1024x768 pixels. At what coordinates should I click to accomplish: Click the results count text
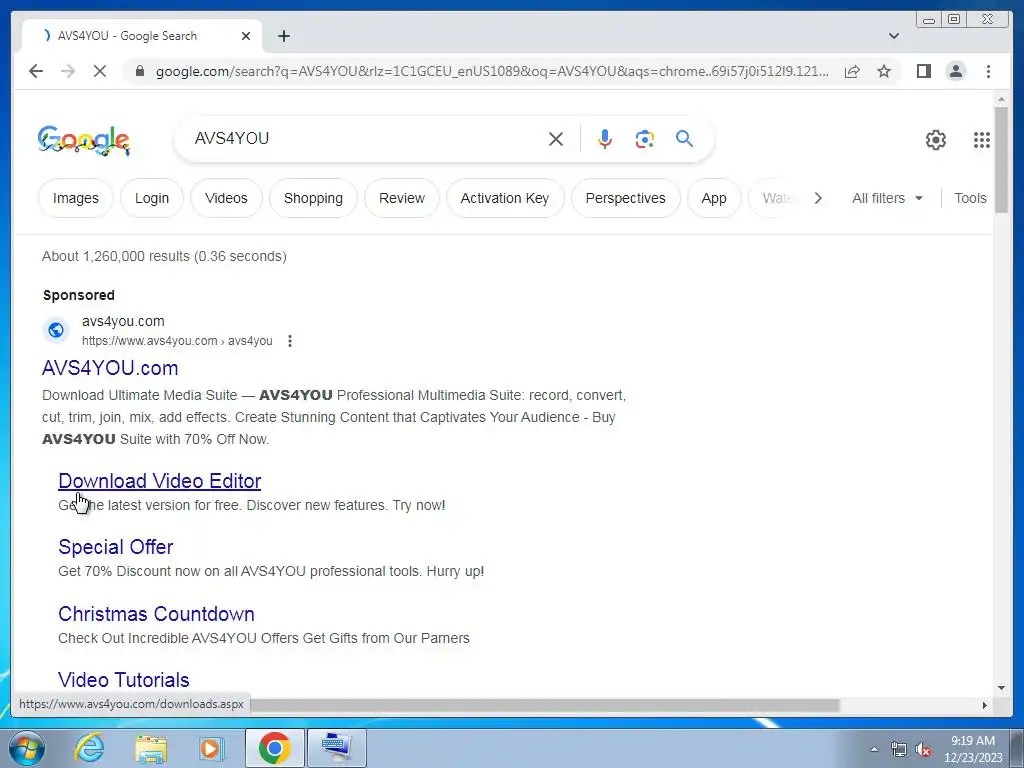point(164,256)
